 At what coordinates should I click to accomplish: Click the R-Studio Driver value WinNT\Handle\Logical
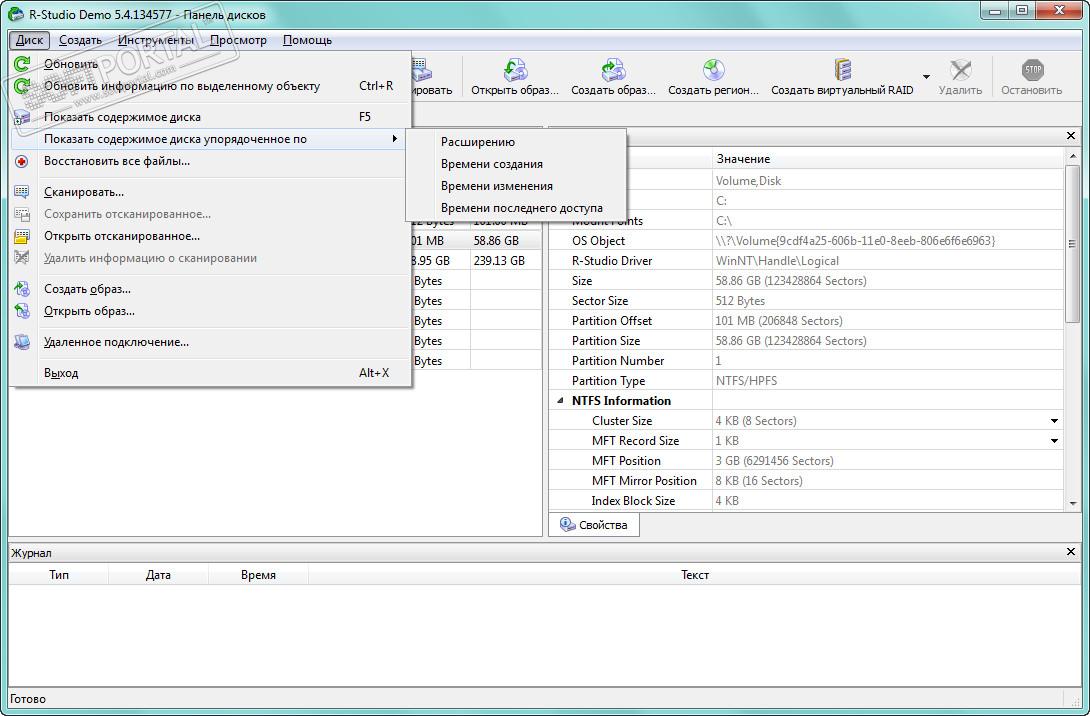coord(777,261)
